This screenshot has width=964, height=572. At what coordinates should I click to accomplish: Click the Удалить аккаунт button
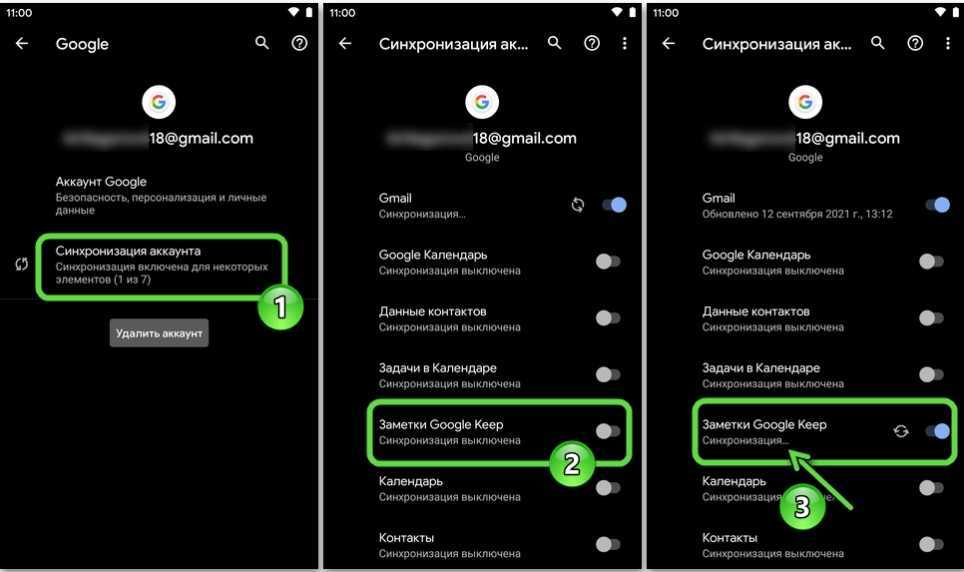159,333
